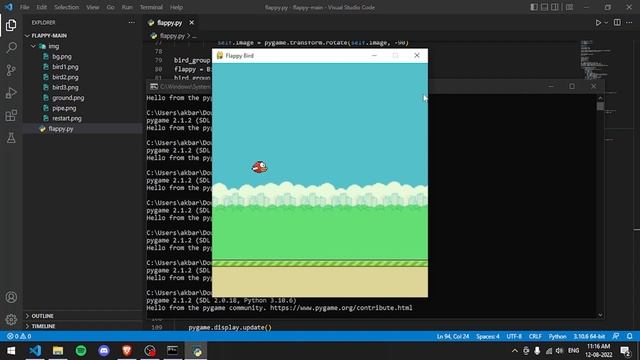640x360 pixels.
Task: Open the Run menu
Action: tap(127, 7)
